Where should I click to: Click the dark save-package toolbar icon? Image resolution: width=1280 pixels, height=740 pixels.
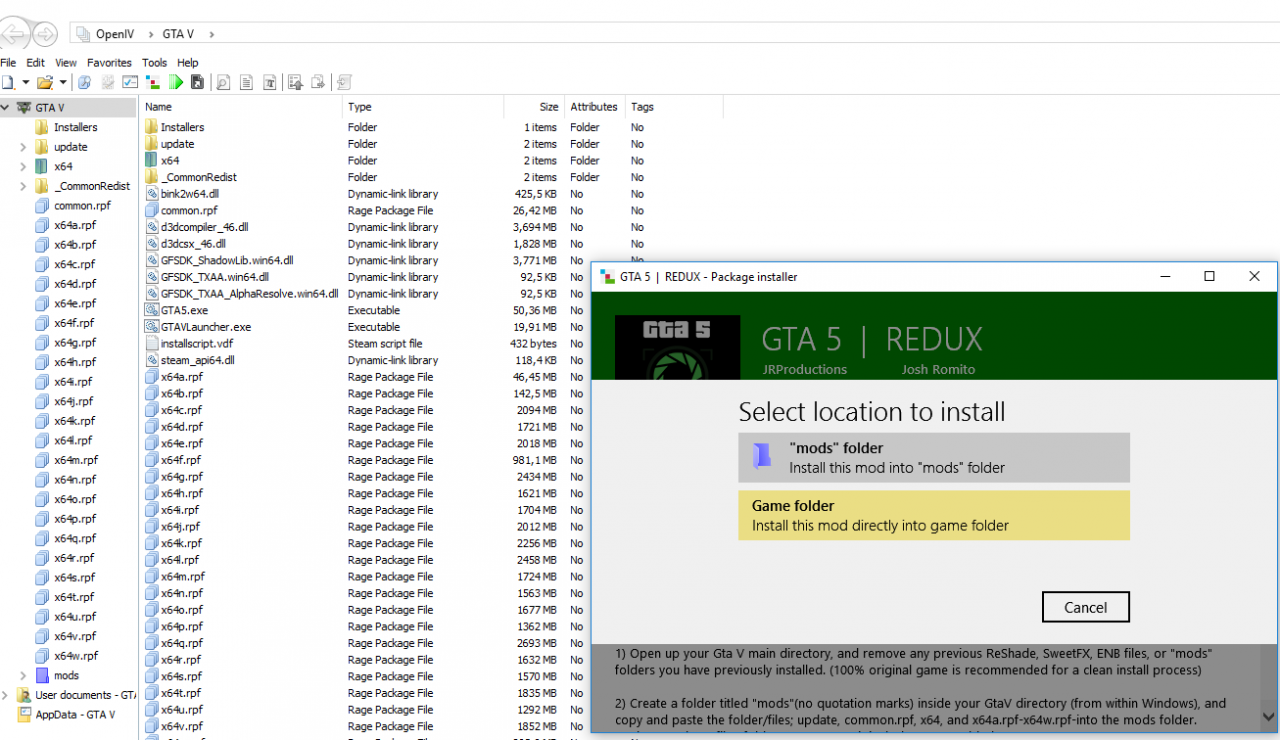[197, 82]
